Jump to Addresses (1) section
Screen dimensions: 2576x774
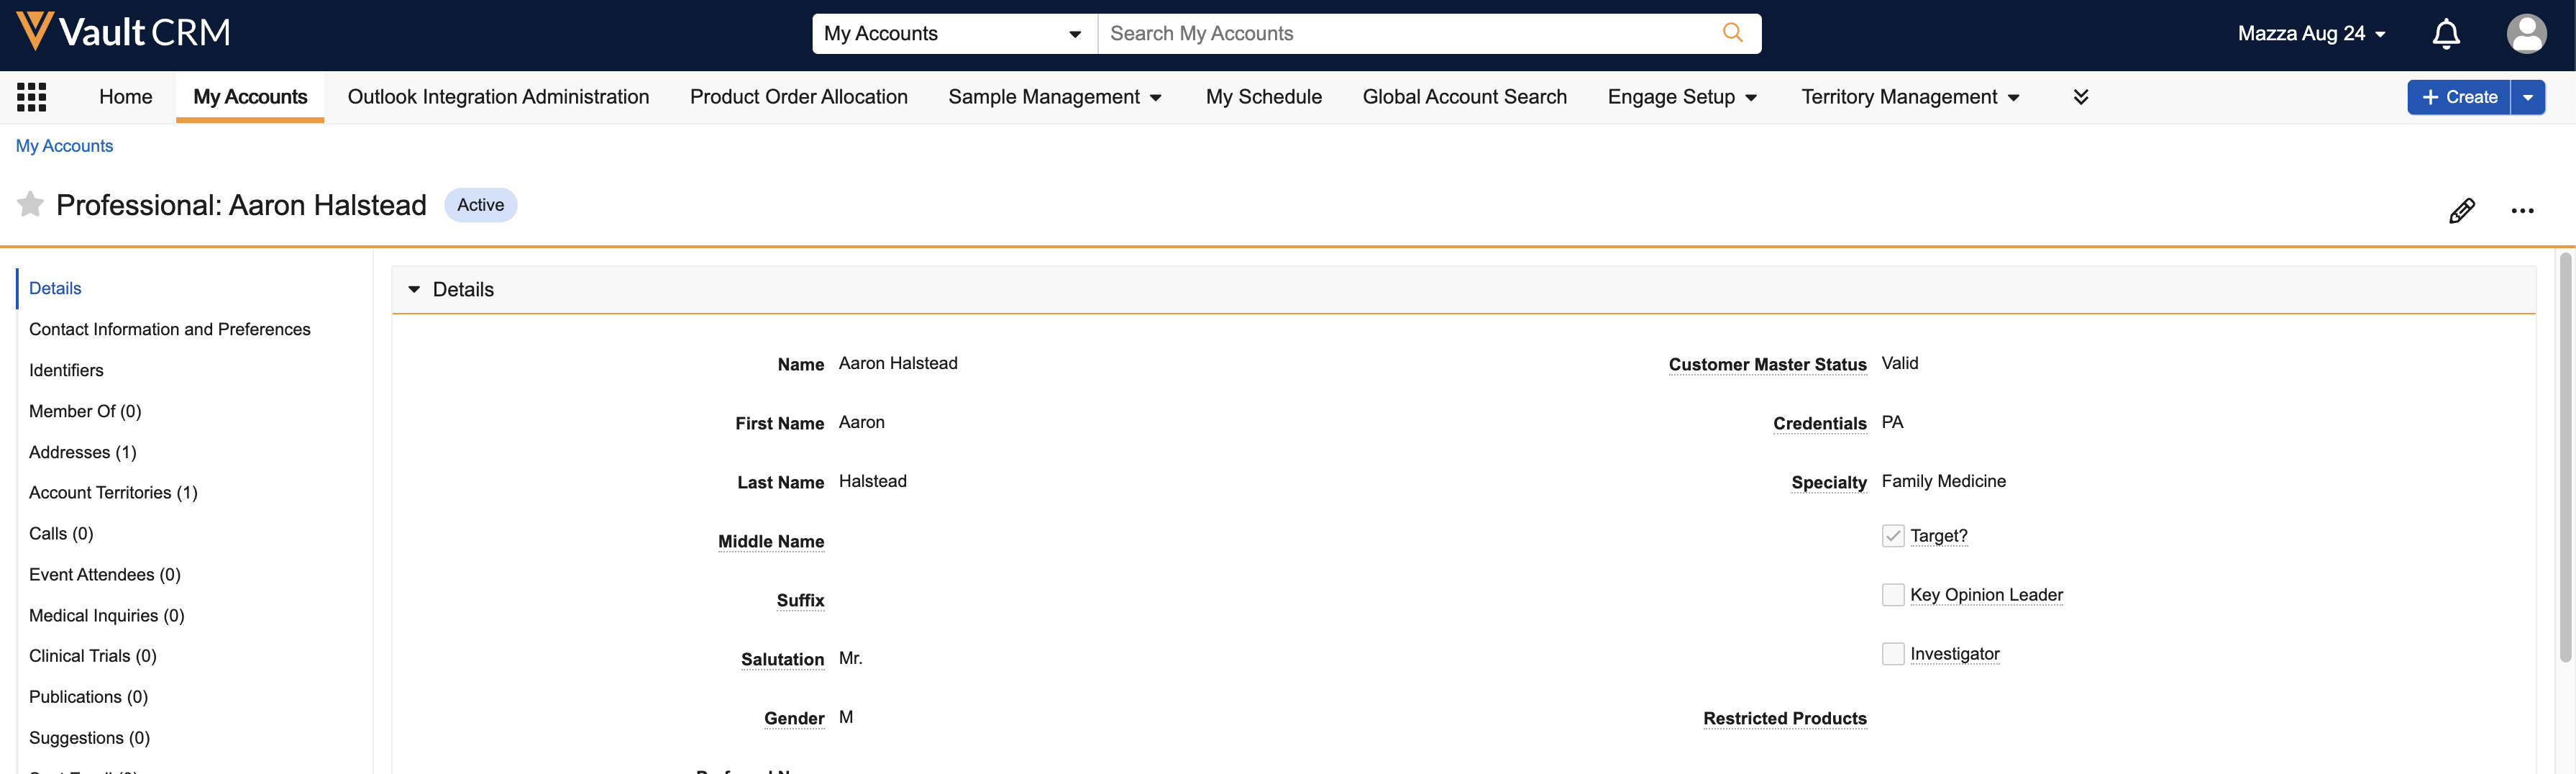(x=82, y=452)
